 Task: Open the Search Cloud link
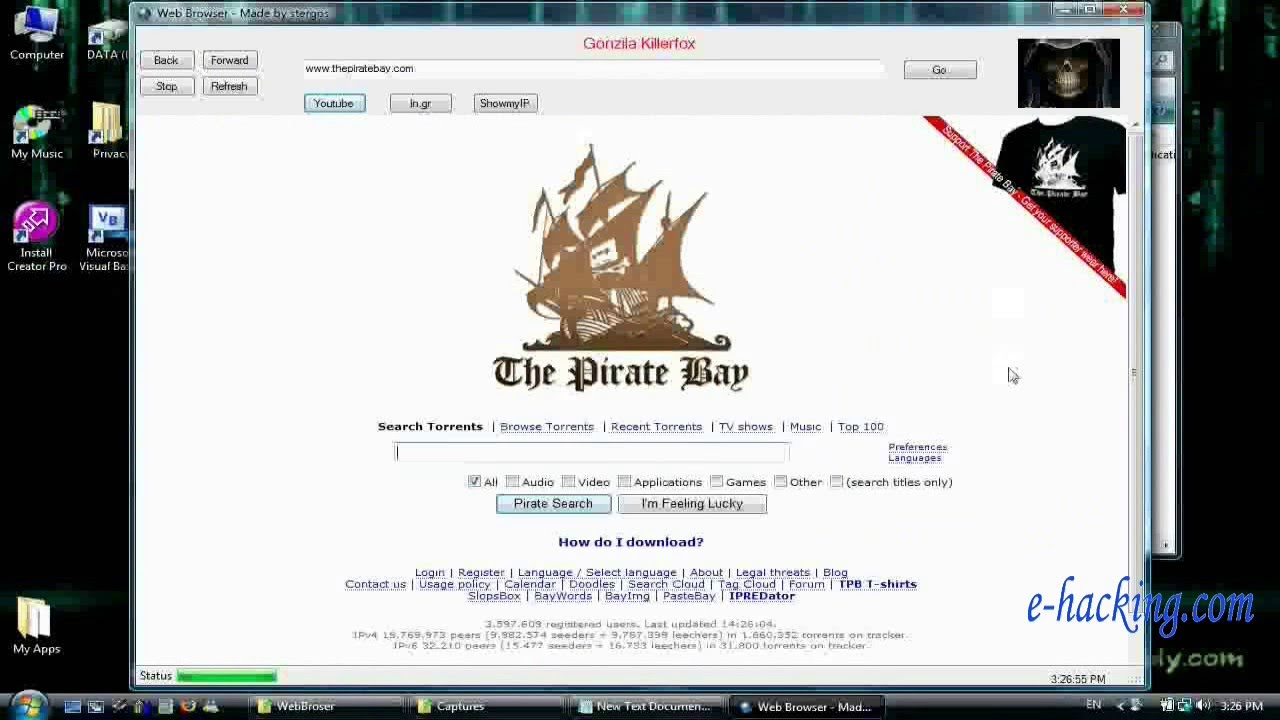click(666, 584)
